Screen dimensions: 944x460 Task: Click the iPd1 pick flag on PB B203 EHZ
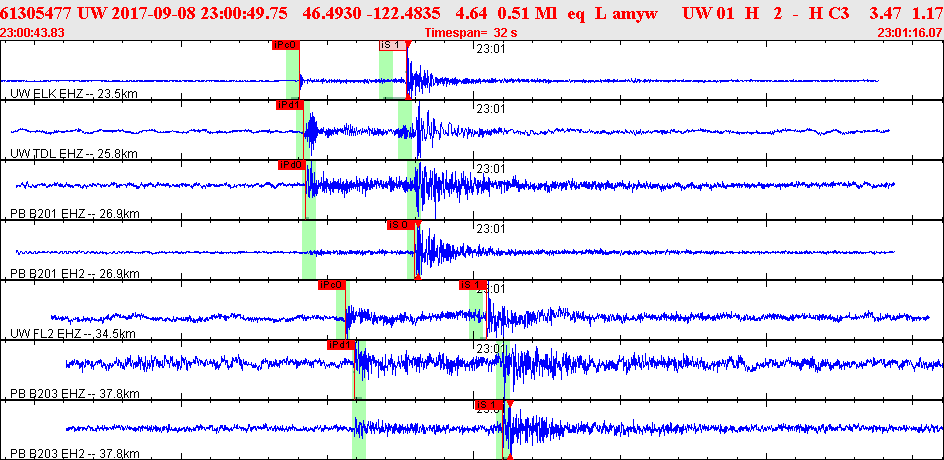(341, 345)
